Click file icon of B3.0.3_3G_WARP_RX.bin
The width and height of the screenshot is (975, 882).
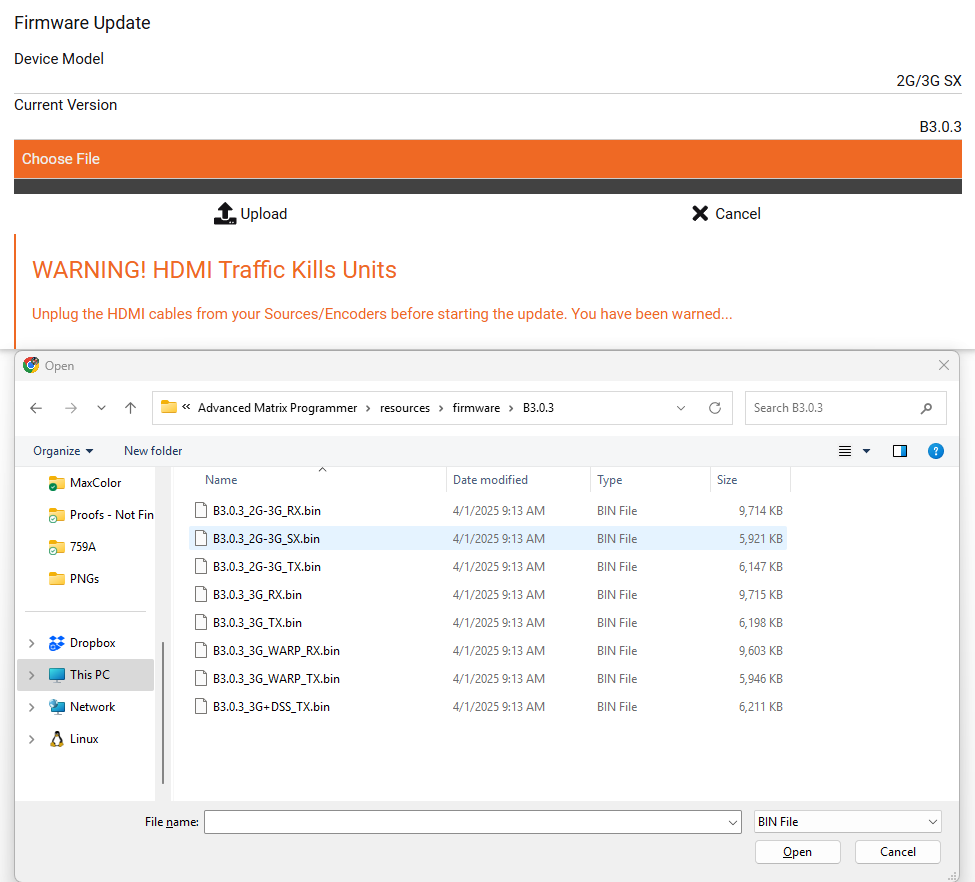(x=201, y=651)
